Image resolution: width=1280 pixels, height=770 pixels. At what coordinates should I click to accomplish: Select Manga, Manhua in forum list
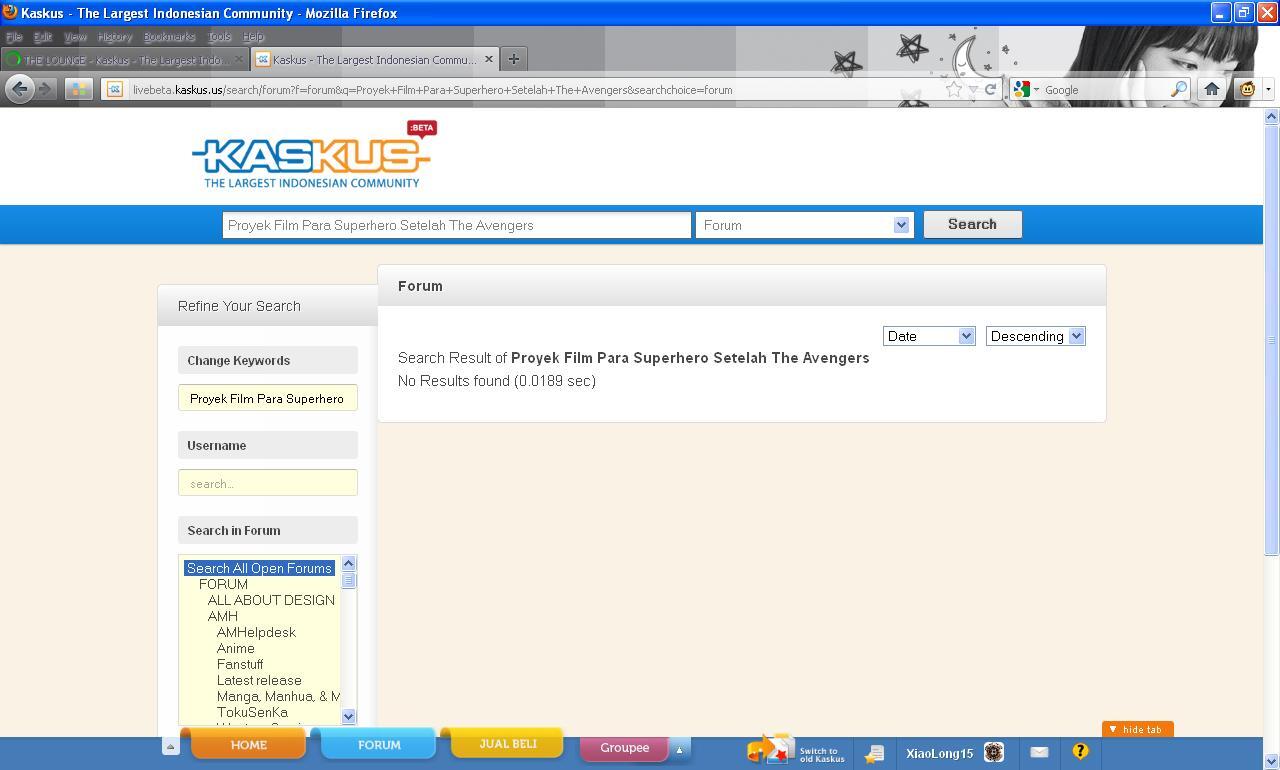(x=278, y=696)
